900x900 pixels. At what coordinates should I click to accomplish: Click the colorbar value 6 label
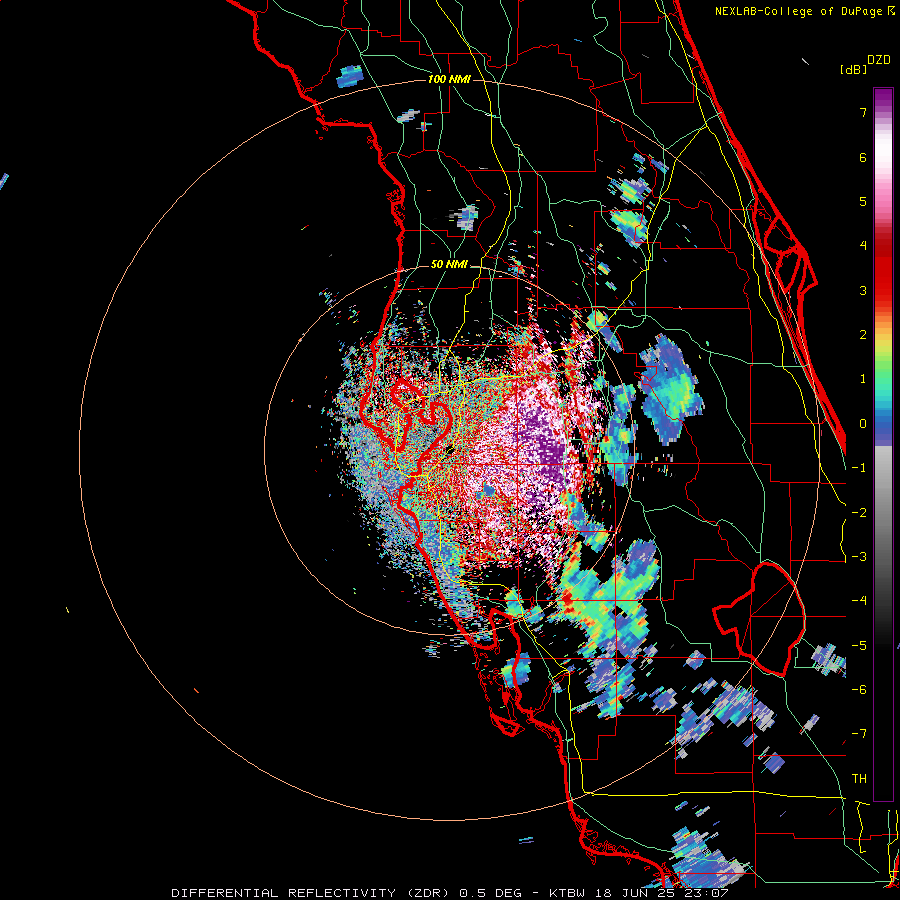863,157
